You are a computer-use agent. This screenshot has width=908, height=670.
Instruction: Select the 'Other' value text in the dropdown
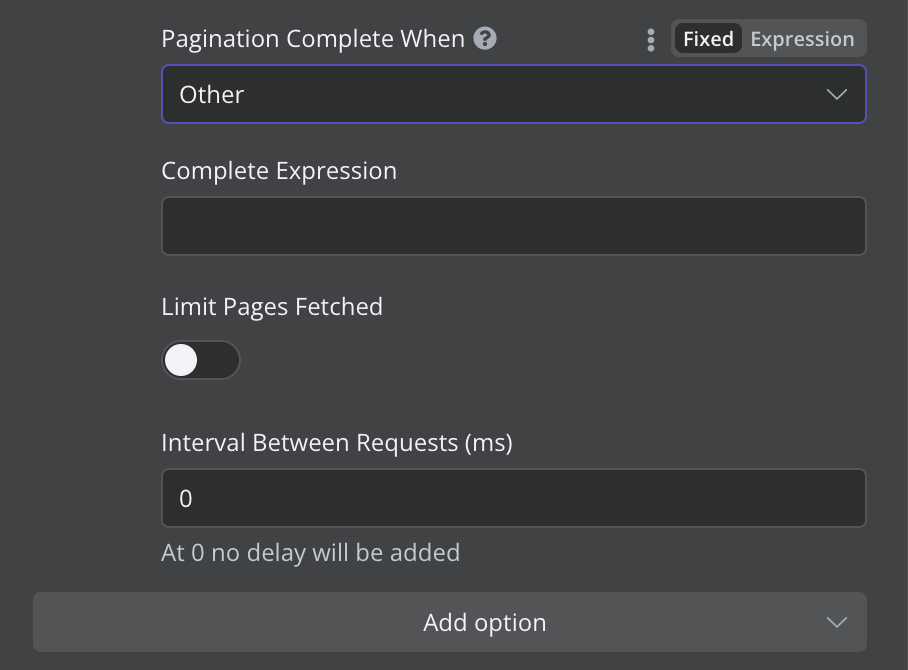[211, 94]
